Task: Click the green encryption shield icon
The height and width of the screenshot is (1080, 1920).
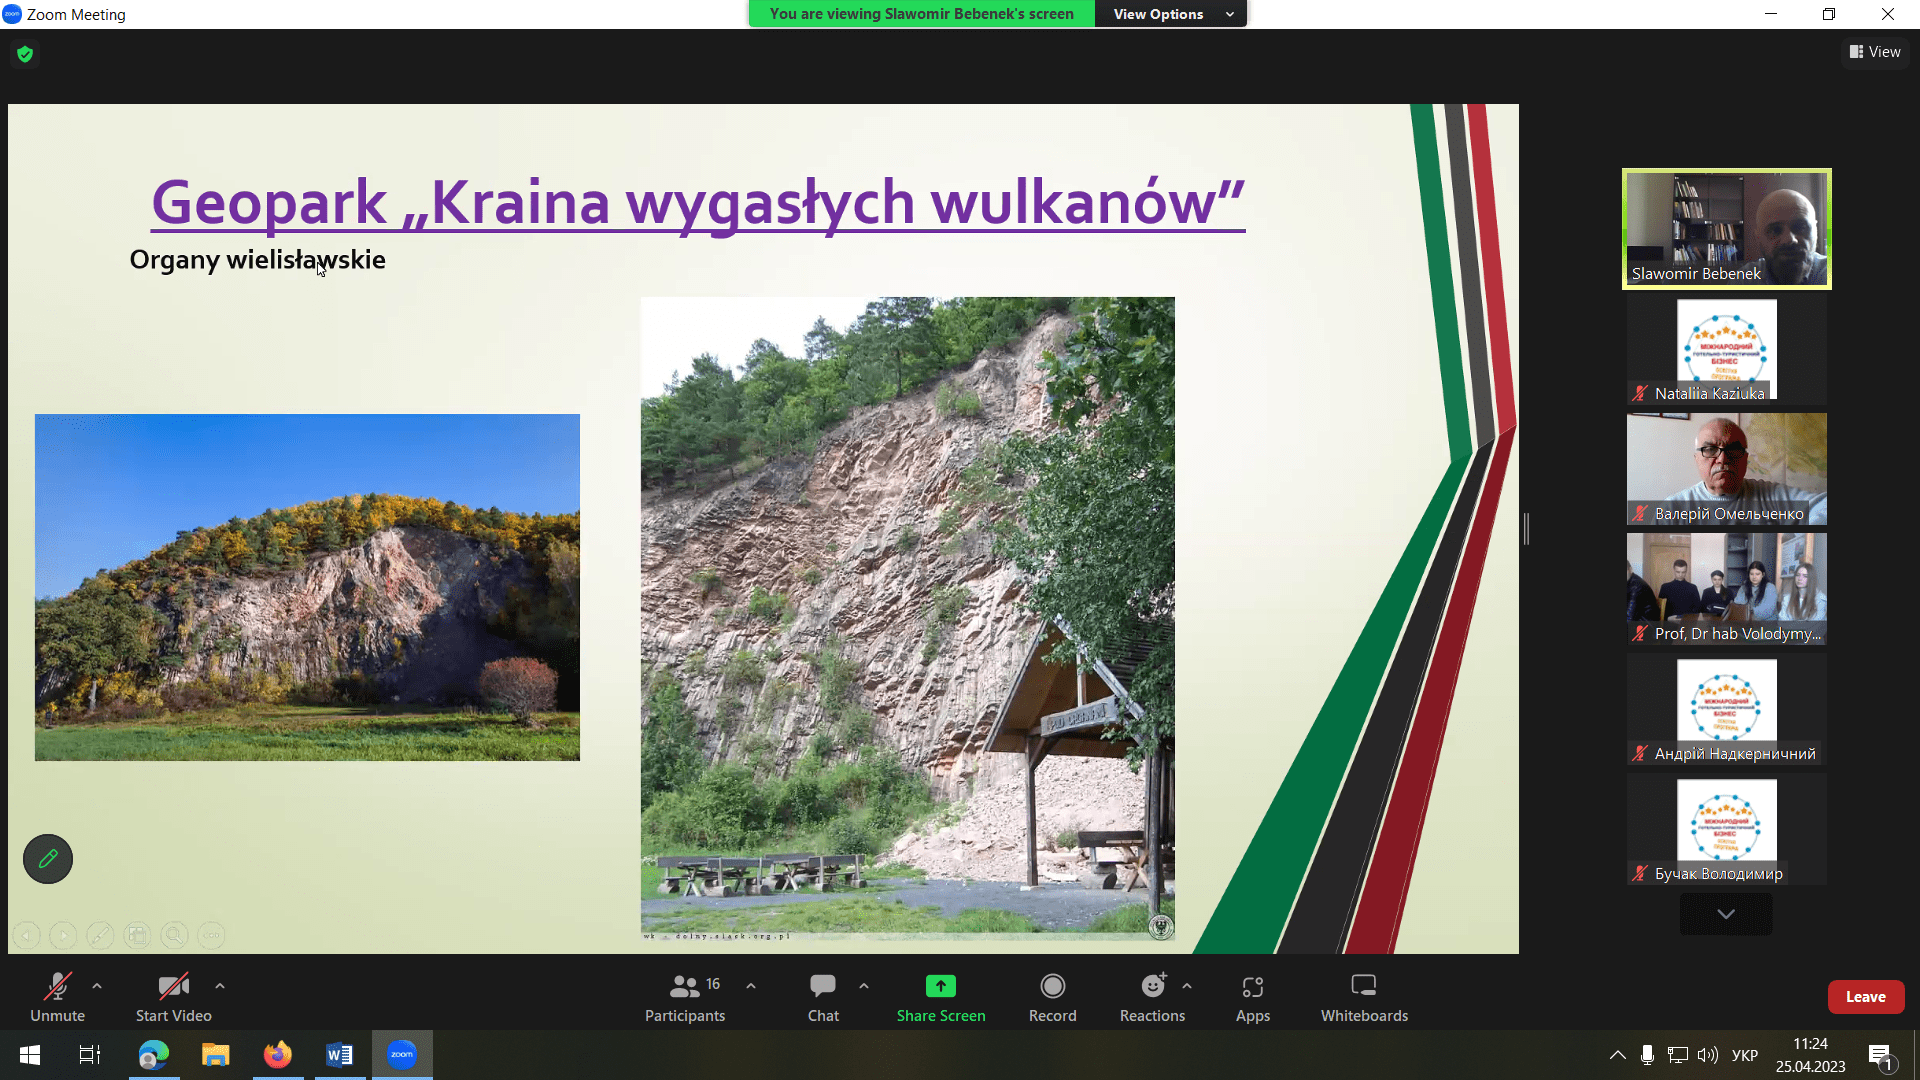Action: (x=25, y=54)
